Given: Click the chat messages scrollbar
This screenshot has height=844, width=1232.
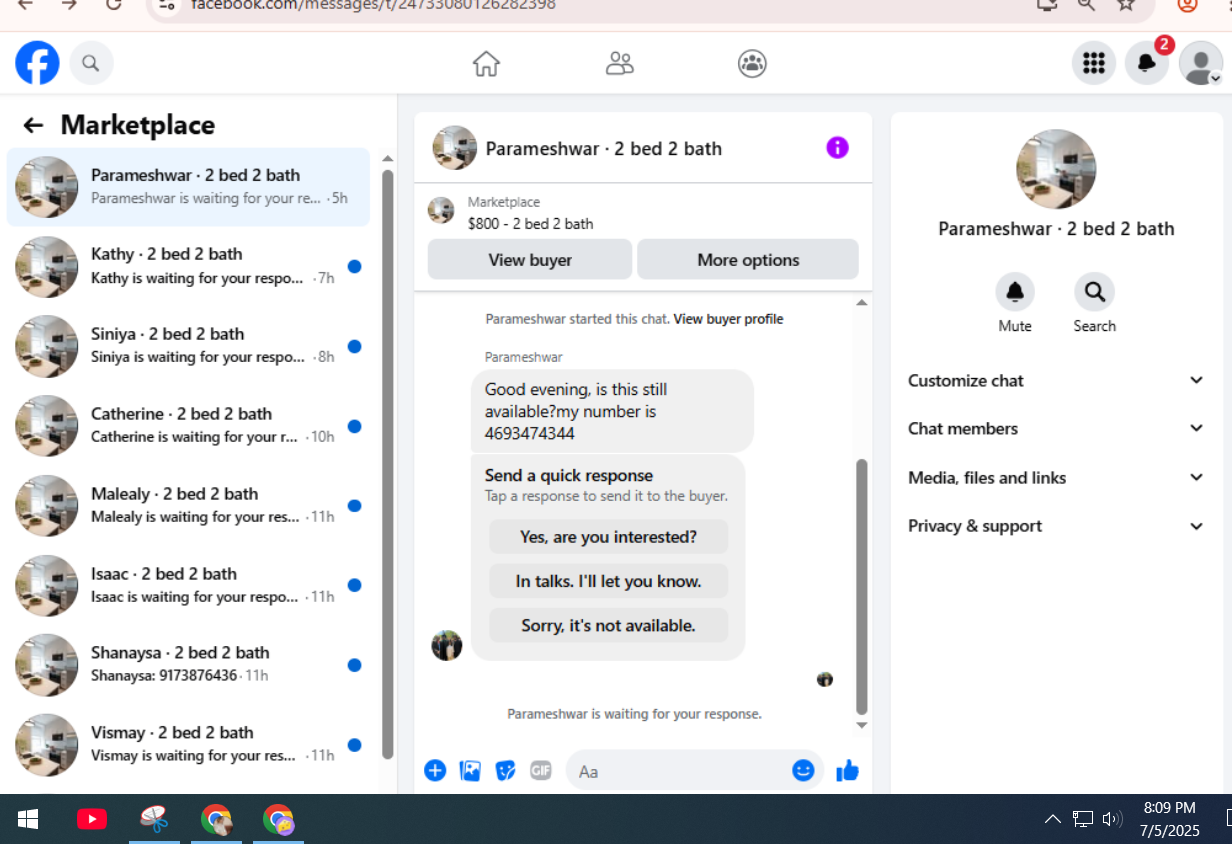Looking at the screenshot, I should [x=862, y=586].
